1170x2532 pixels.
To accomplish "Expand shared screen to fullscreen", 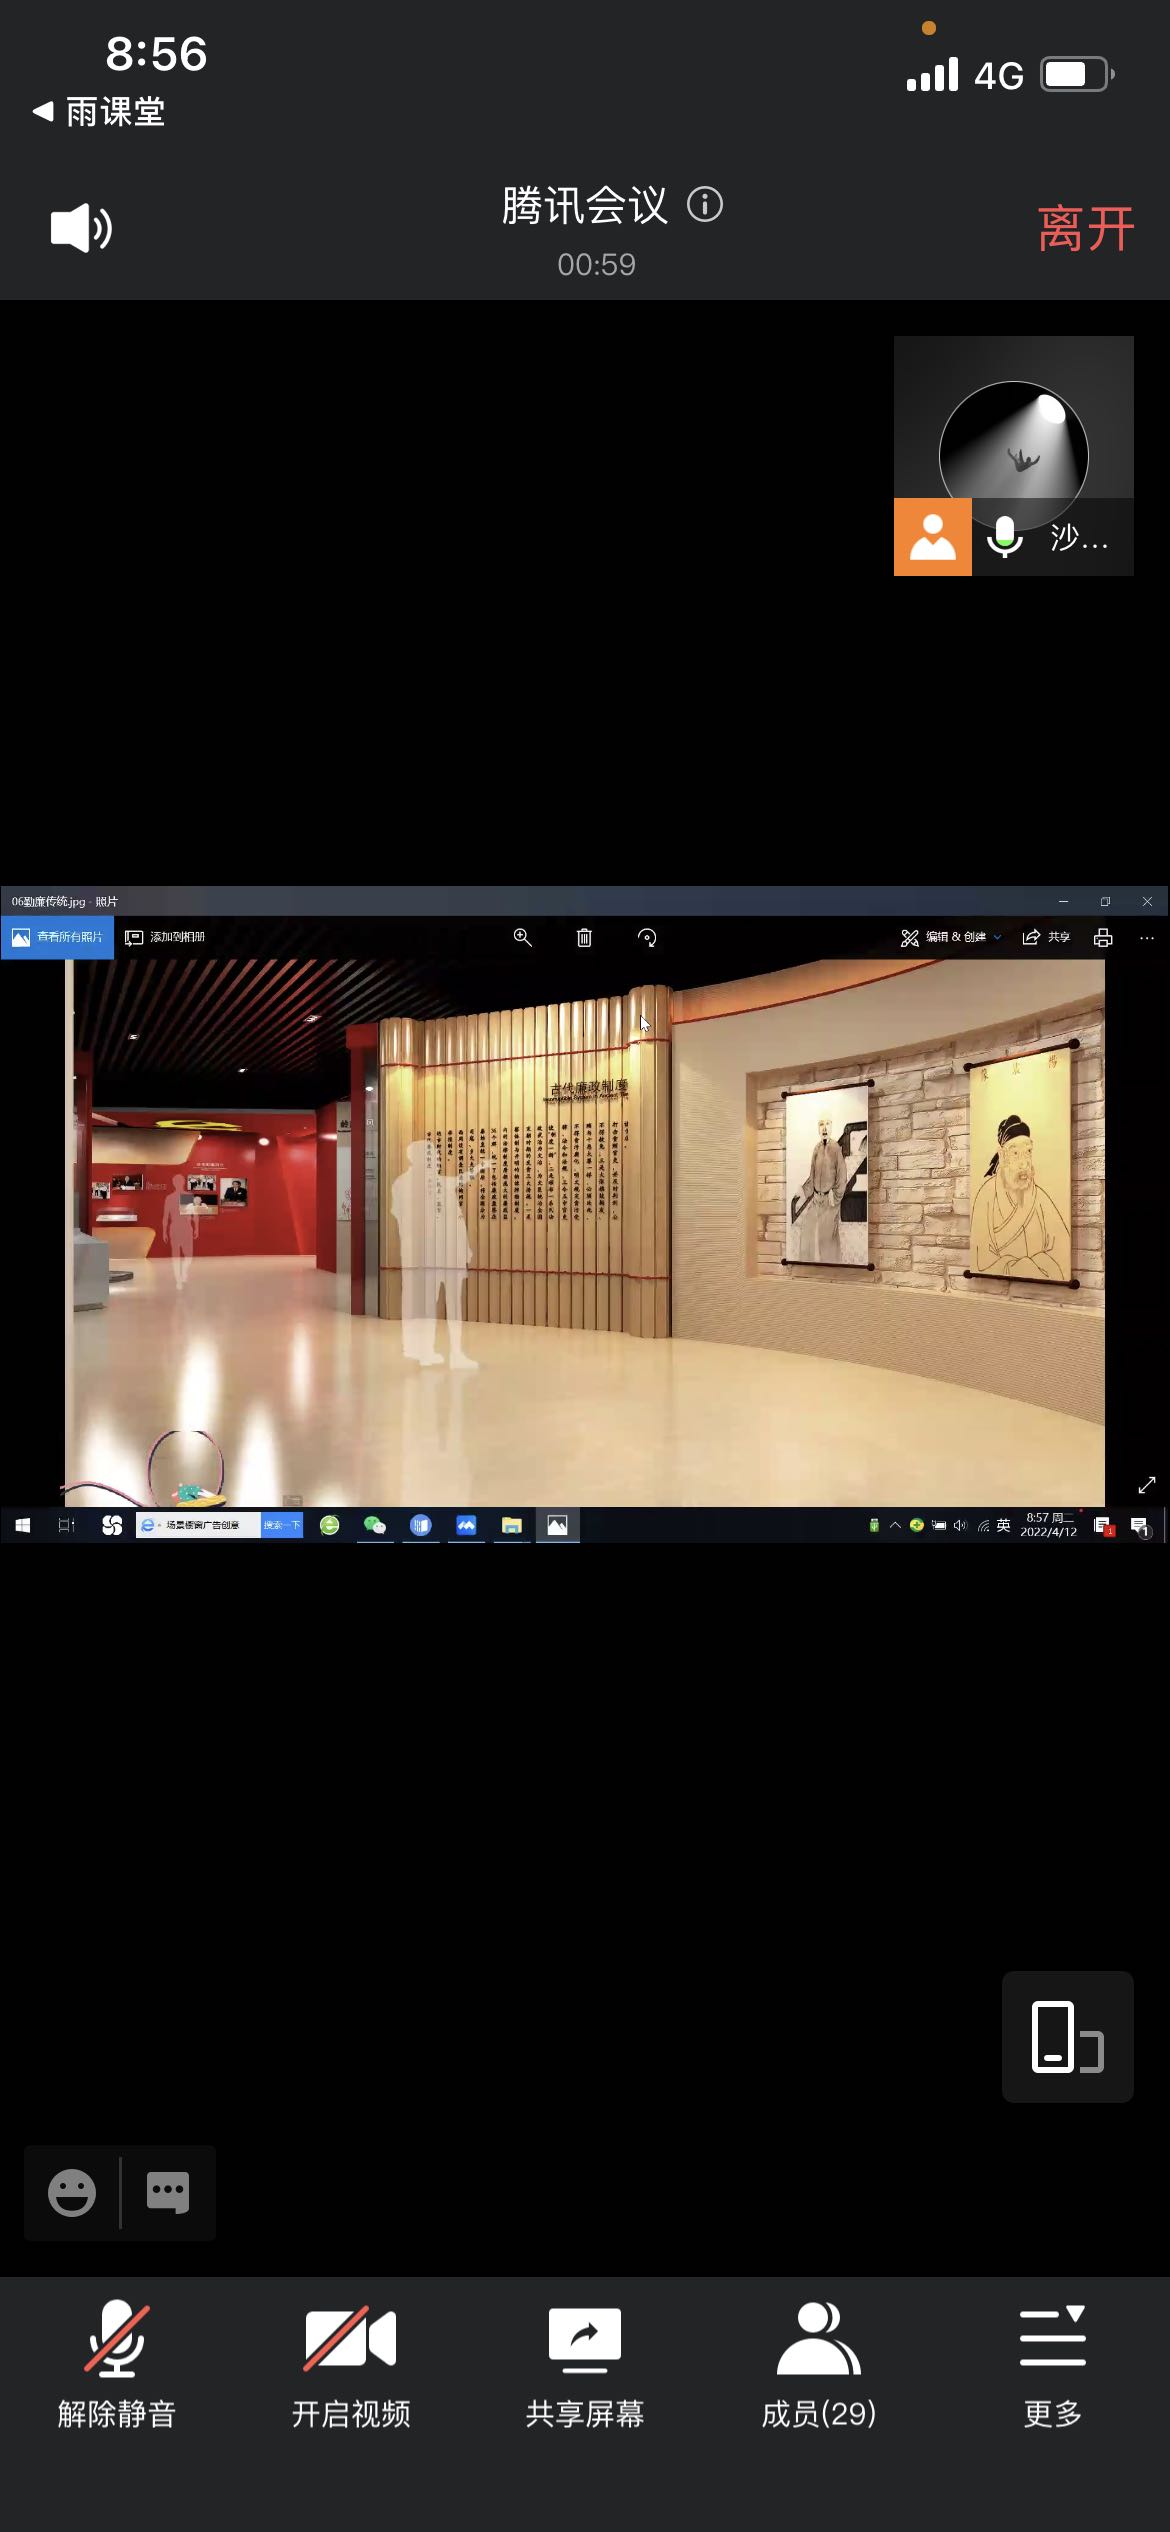I will [x=1146, y=1485].
